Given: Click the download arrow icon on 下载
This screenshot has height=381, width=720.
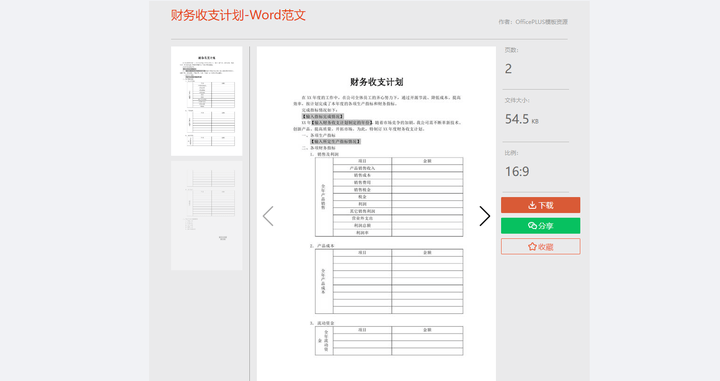Looking at the screenshot, I should (x=532, y=205).
